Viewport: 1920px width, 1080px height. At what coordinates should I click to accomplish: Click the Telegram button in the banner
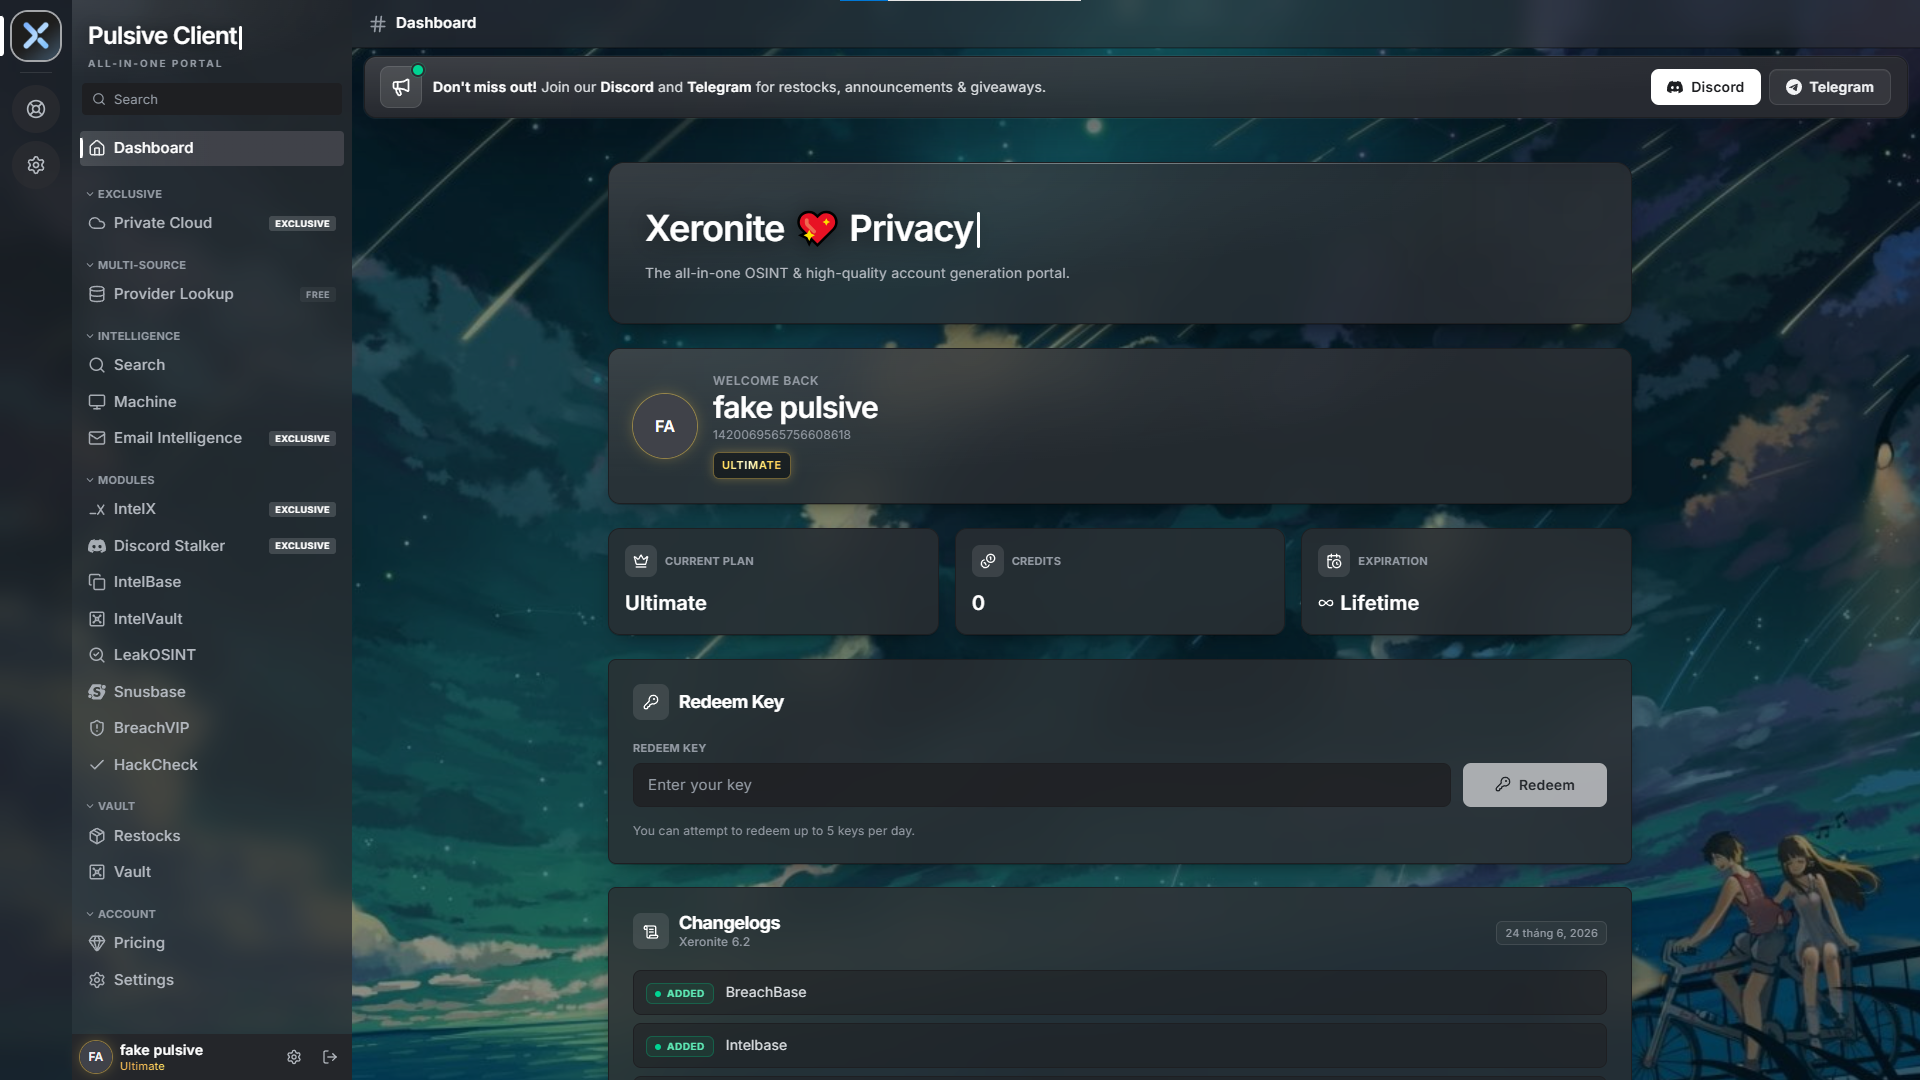click(1829, 87)
